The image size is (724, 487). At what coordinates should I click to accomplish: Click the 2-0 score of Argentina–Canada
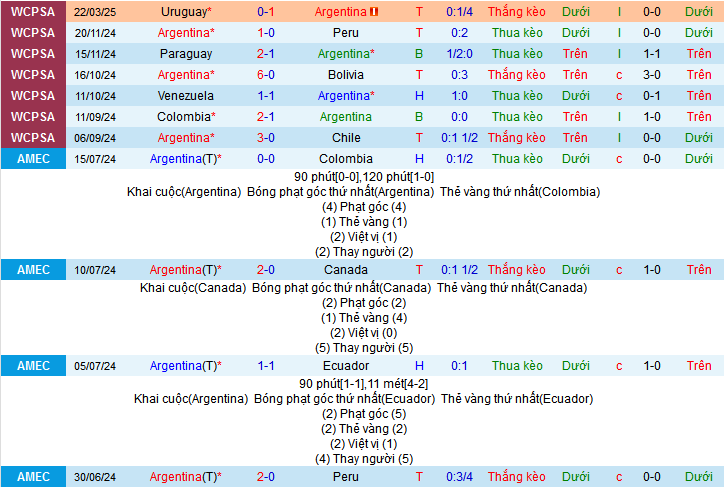(266, 270)
